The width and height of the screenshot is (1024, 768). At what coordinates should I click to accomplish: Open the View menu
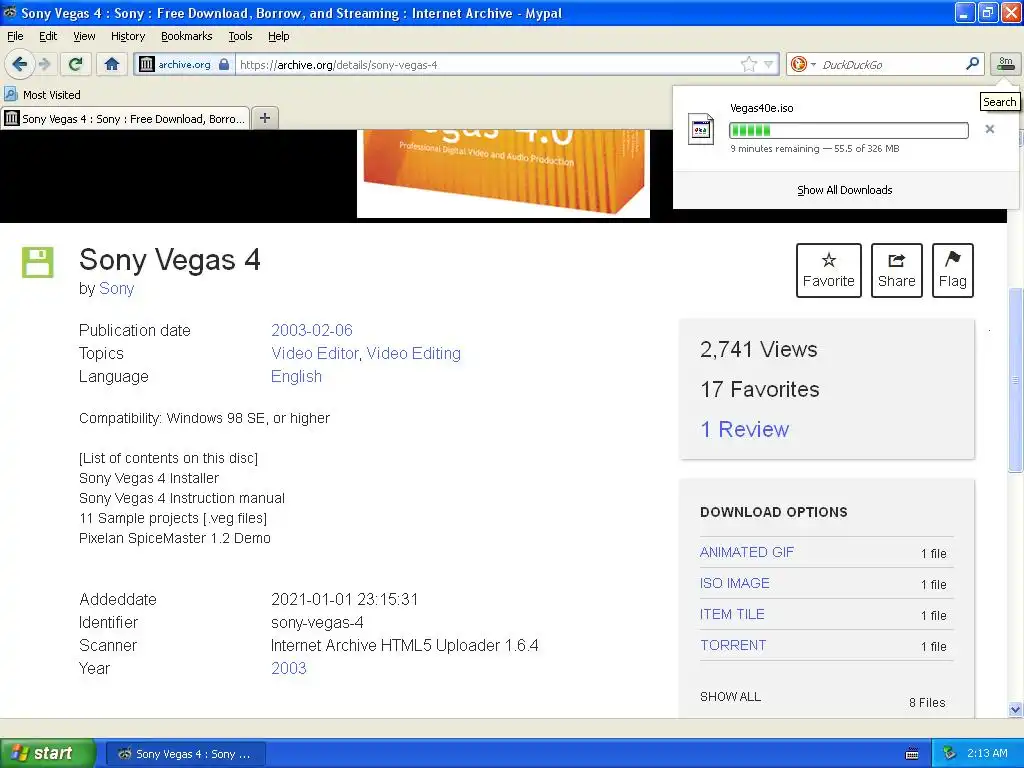(84, 36)
